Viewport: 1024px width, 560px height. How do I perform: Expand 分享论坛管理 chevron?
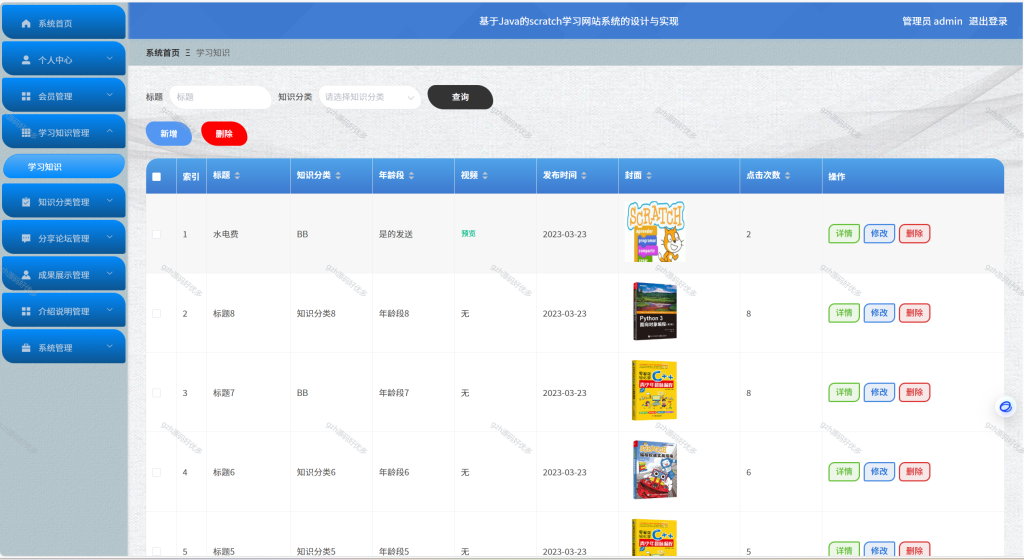tap(110, 238)
